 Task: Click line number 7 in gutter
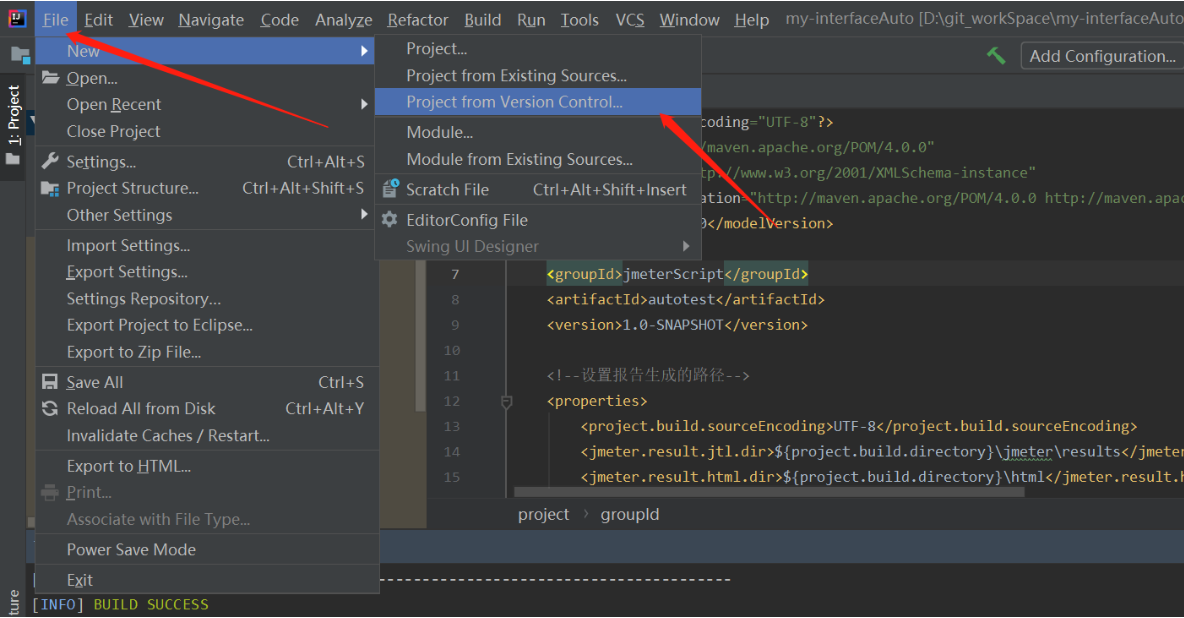[x=455, y=274]
